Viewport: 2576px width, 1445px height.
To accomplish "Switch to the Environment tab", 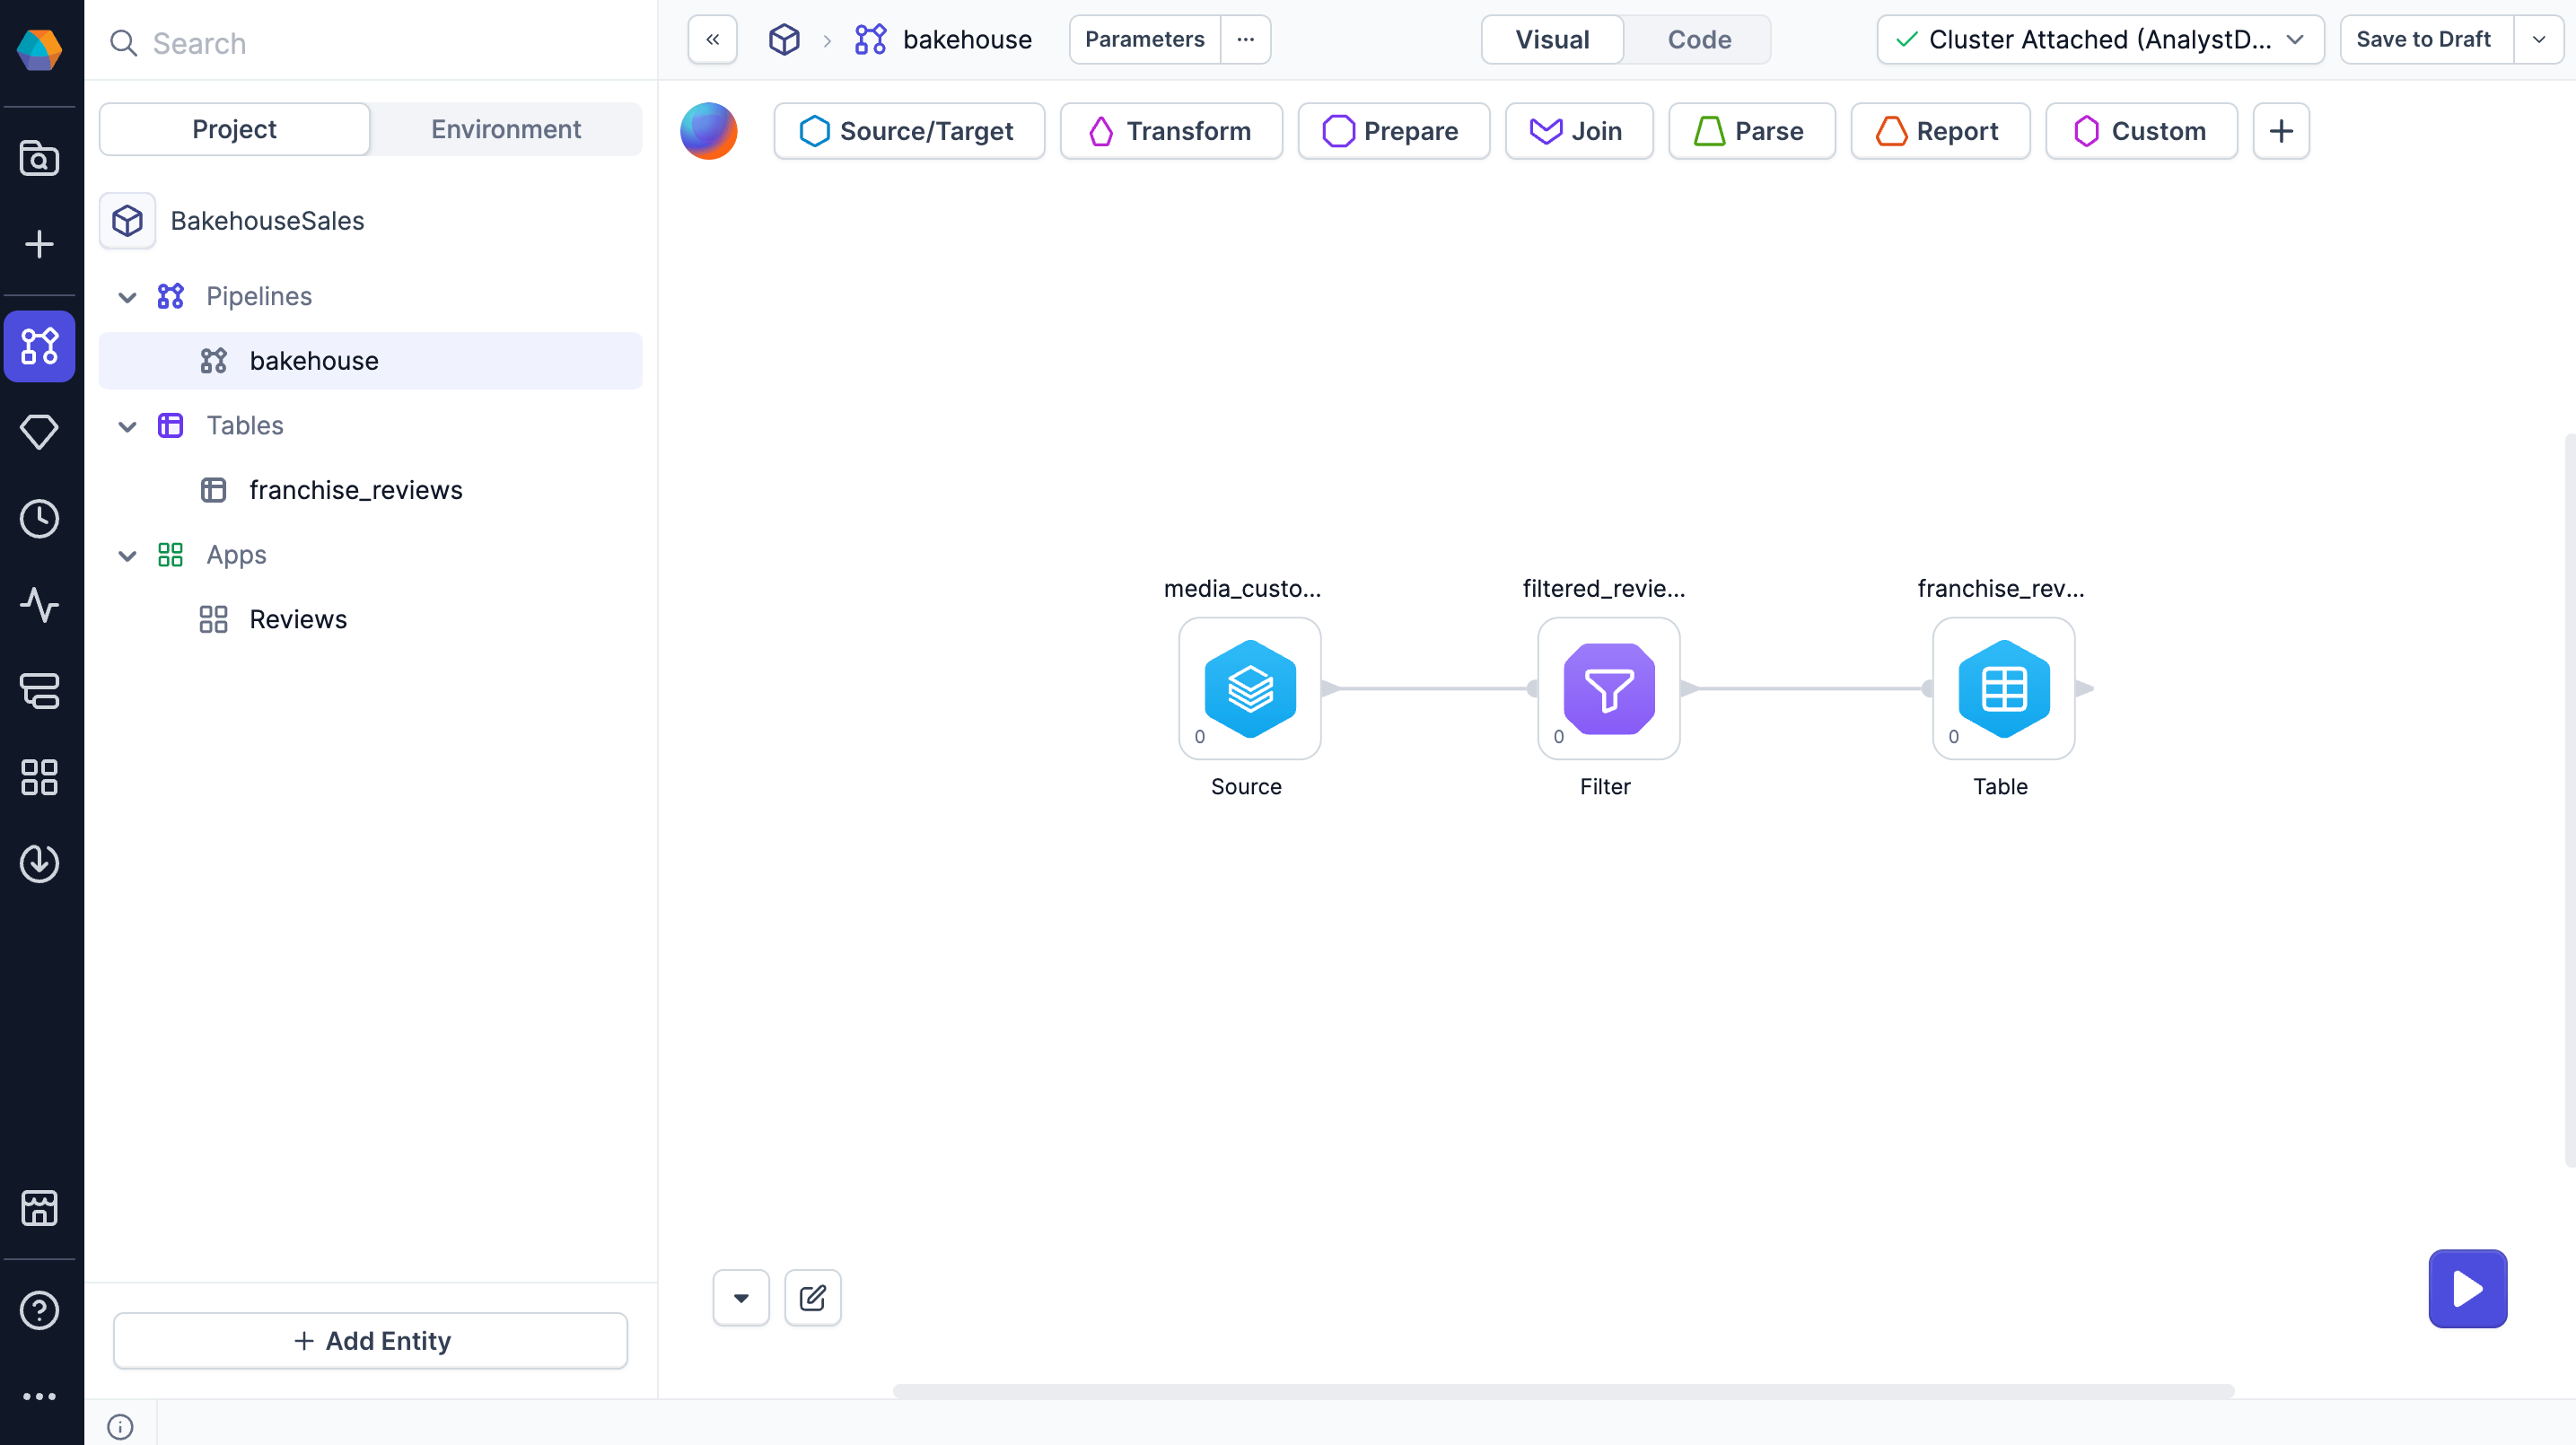I will [x=506, y=128].
